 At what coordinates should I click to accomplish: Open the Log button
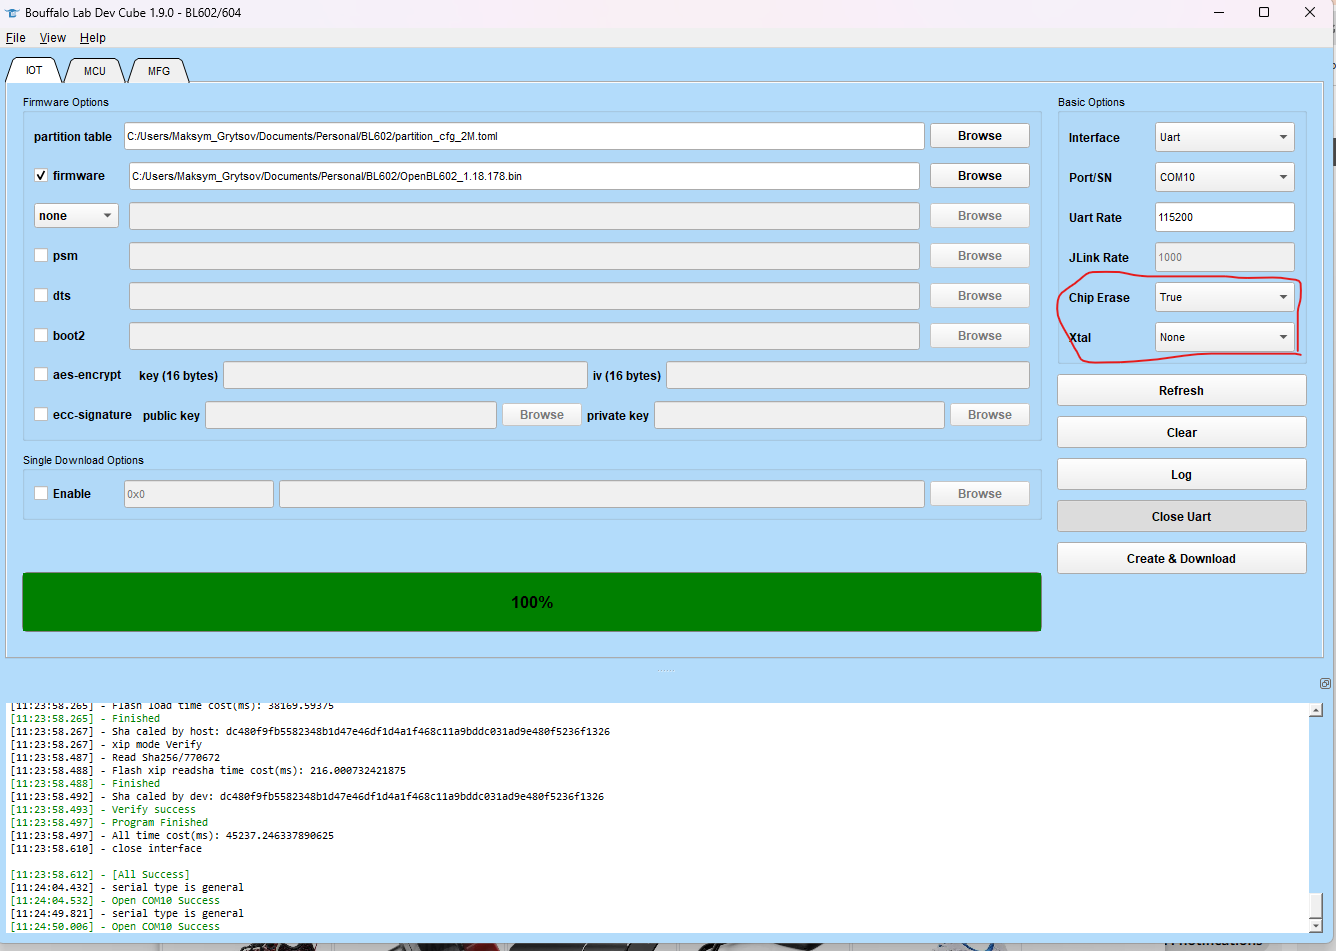[1181, 475]
